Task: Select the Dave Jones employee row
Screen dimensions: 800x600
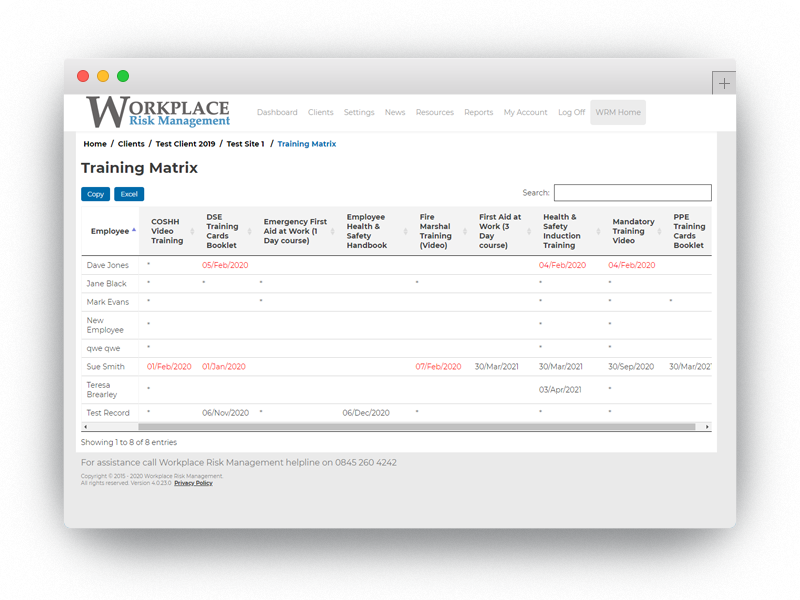Action: [x=396, y=265]
